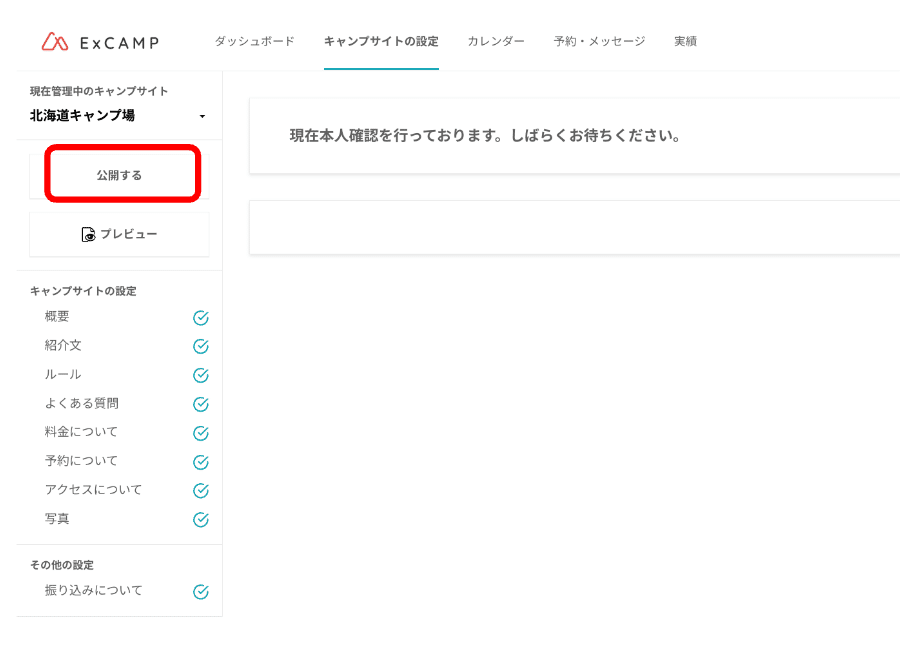The width and height of the screenshot is (900, 658).
Task: Open the 実績 tab
Action: (x=685, y=42)
